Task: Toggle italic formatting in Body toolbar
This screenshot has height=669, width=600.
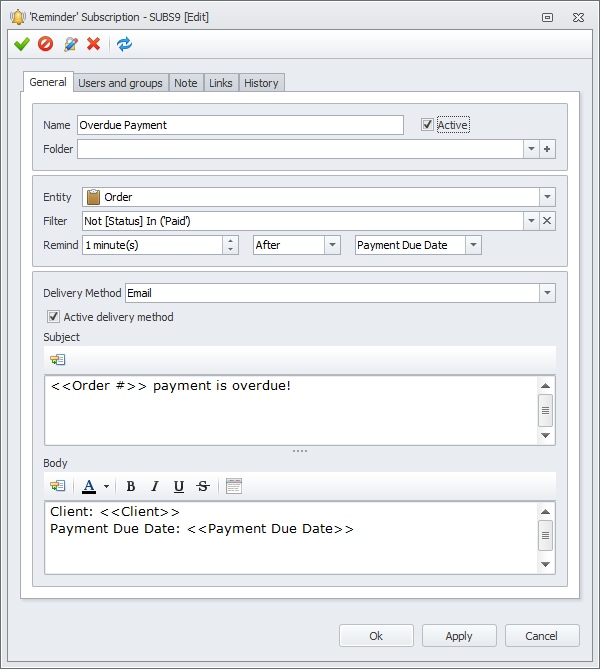Action: [155, 486]
